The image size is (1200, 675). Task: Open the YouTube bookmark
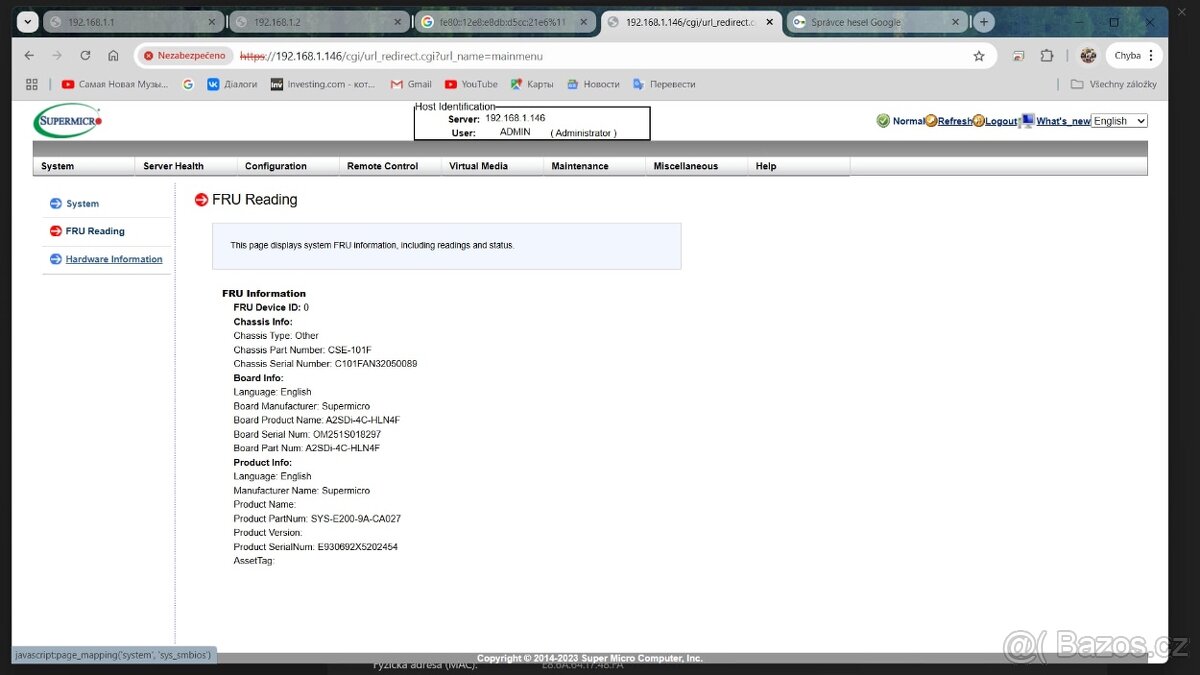click(471, 84)
